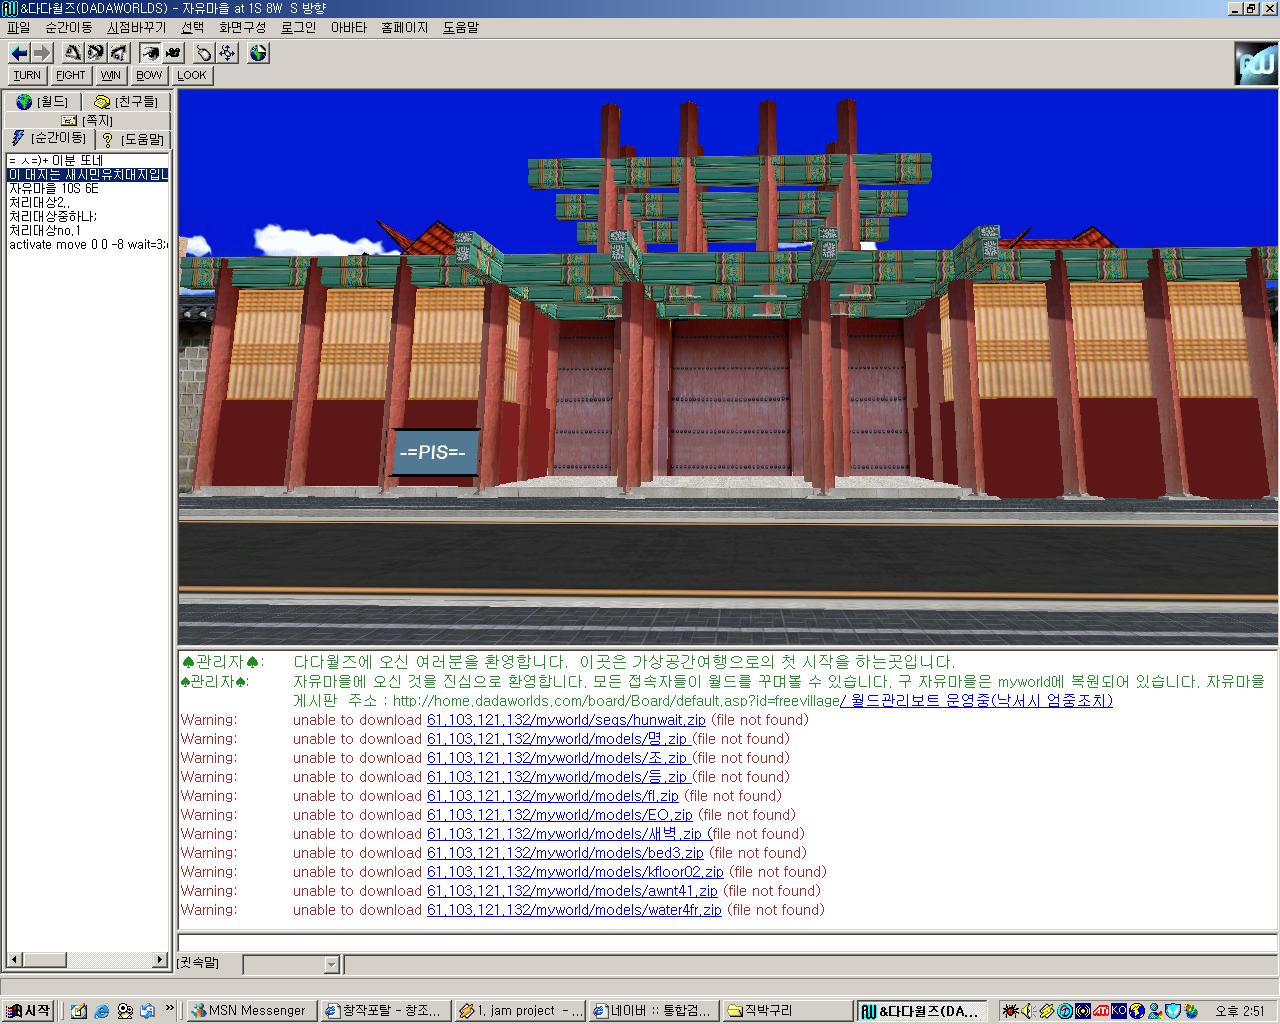1280x1024 pixels.
Task: Select teleport entry '처리대상2..'
Action: (88, 202)
